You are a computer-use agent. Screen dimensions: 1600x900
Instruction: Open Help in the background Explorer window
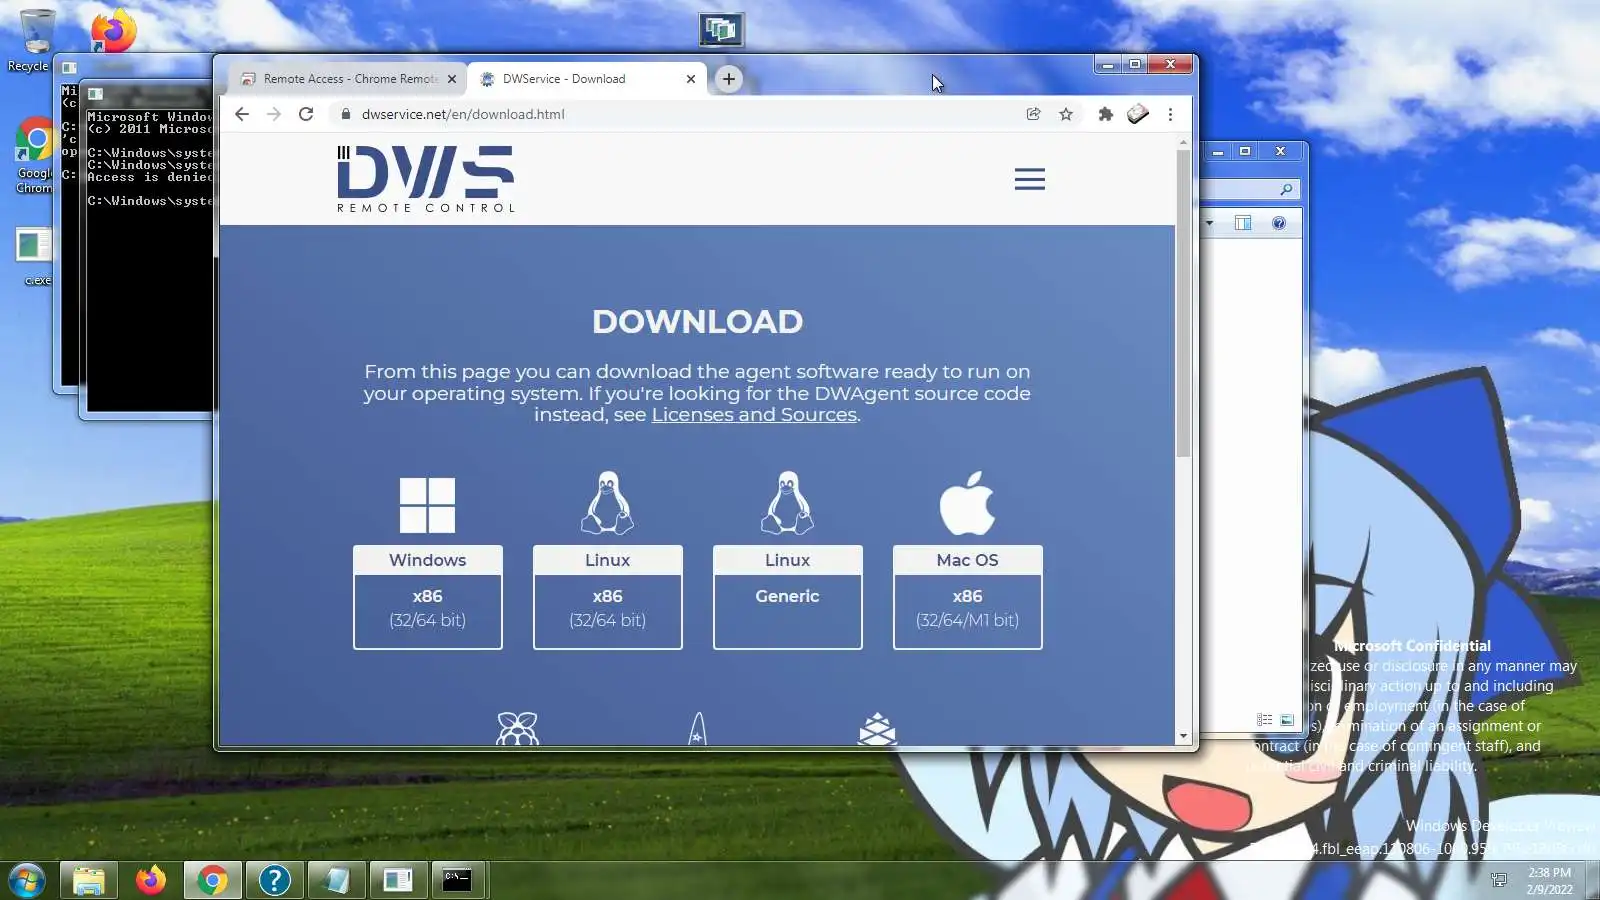click(1279, 223)
